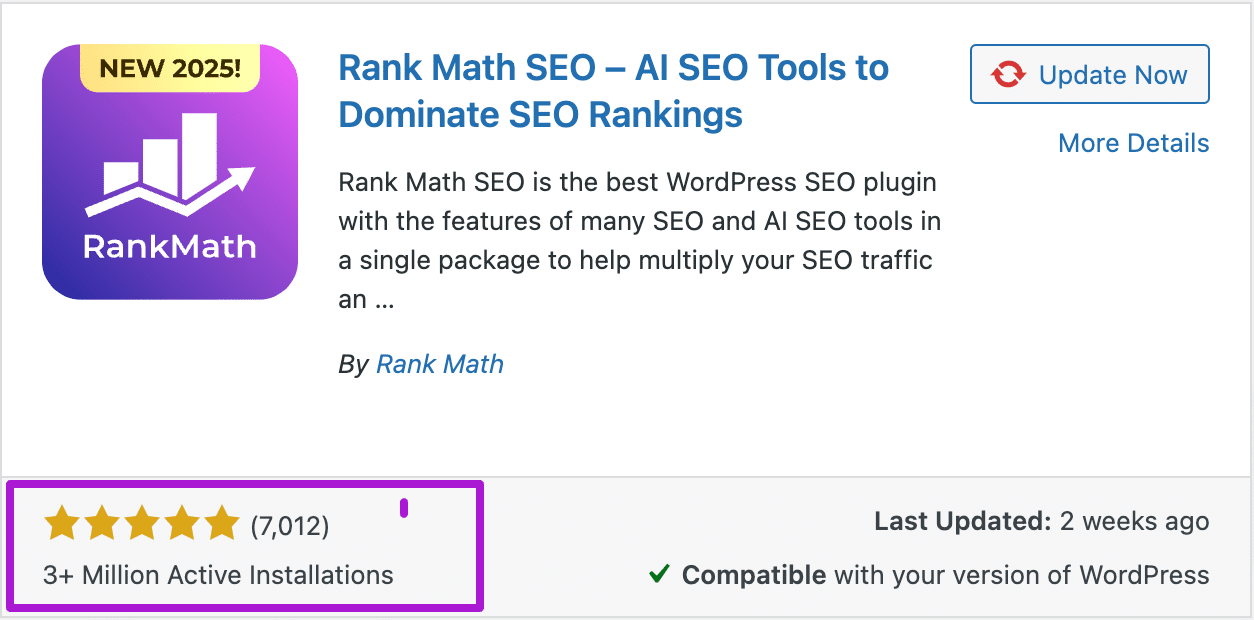This screenshot has height=620, width=1254.
Task: Open the plugin with the Update Now button
Action: click(x=1089, y=73)
